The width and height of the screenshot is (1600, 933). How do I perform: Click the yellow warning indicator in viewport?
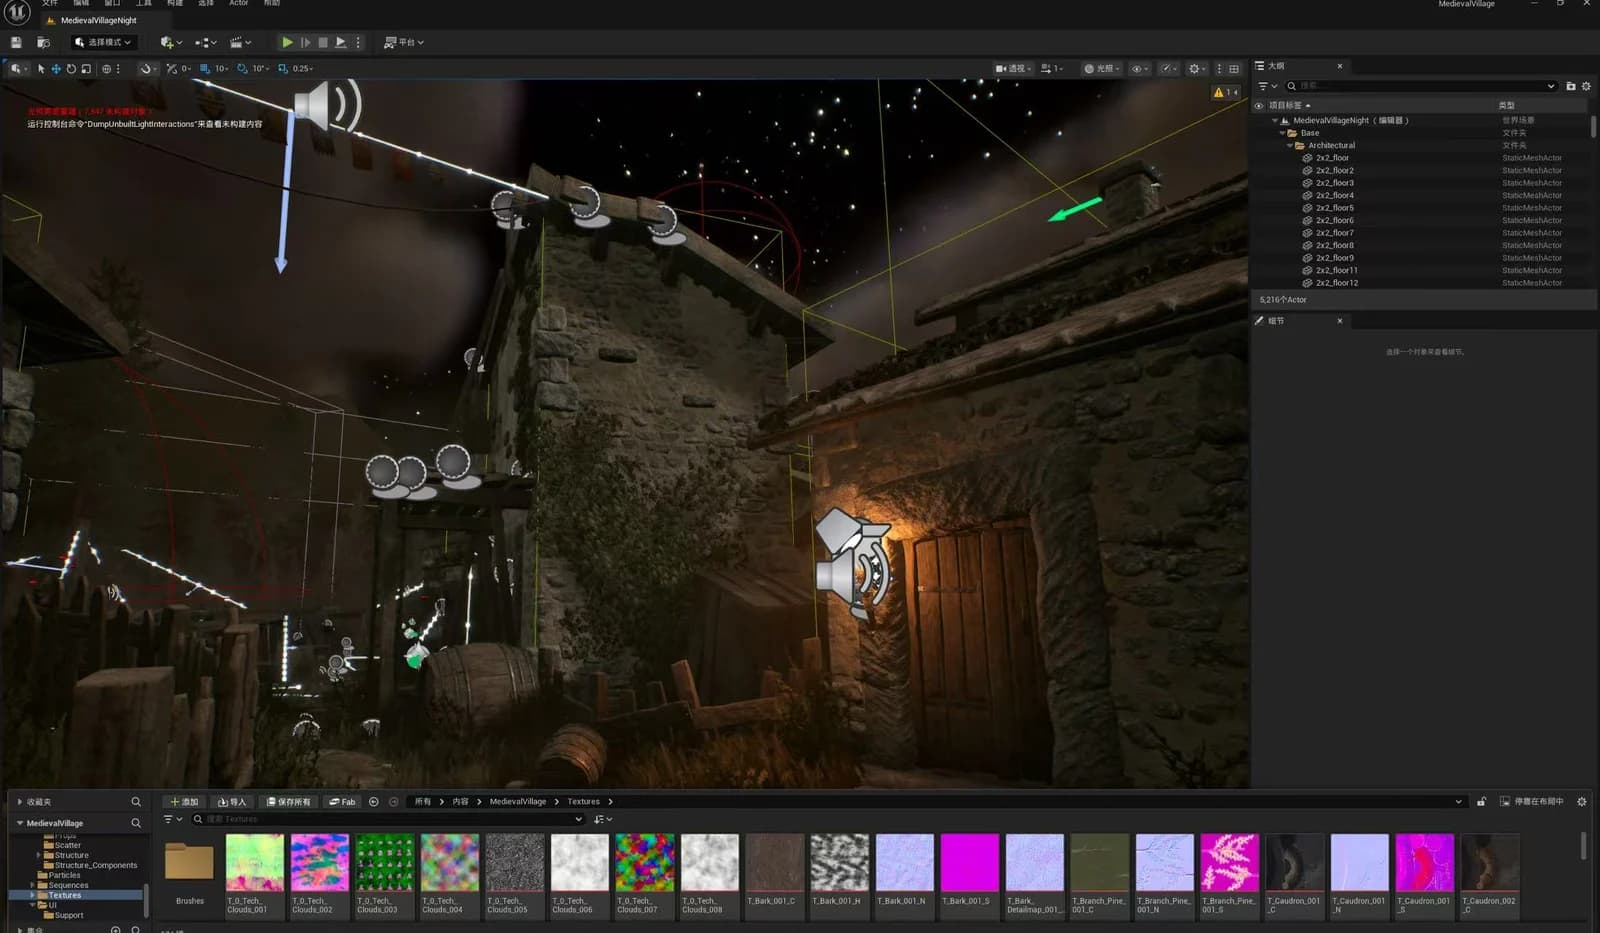coord(1225,92)
